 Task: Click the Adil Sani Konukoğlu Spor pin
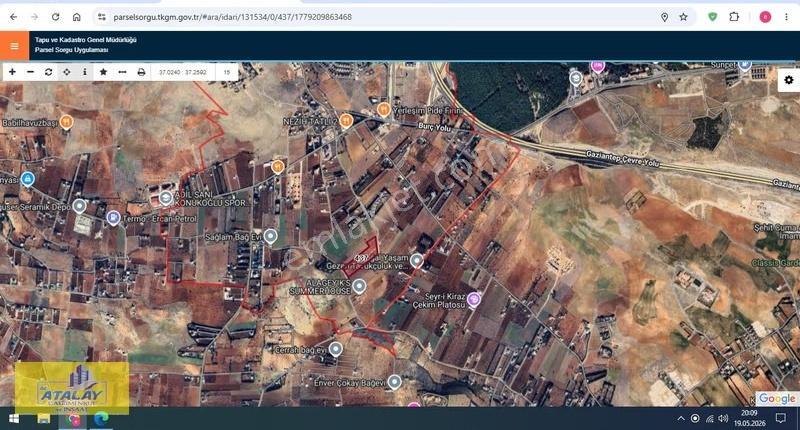point(165,198)
